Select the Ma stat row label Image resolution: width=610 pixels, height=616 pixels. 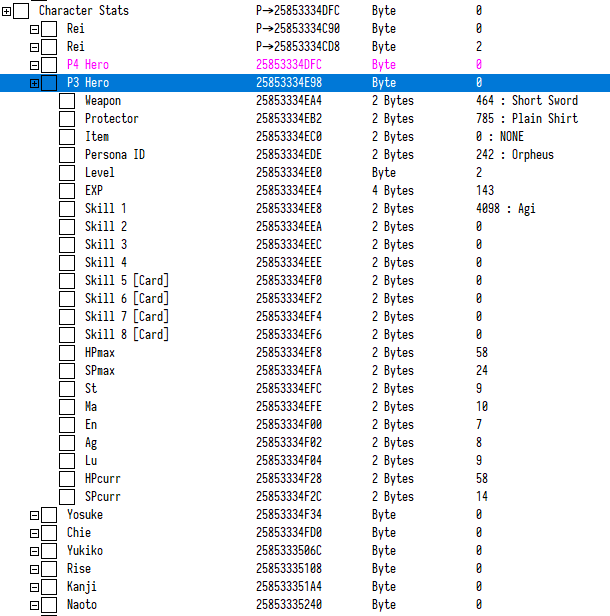pos(91,407)
